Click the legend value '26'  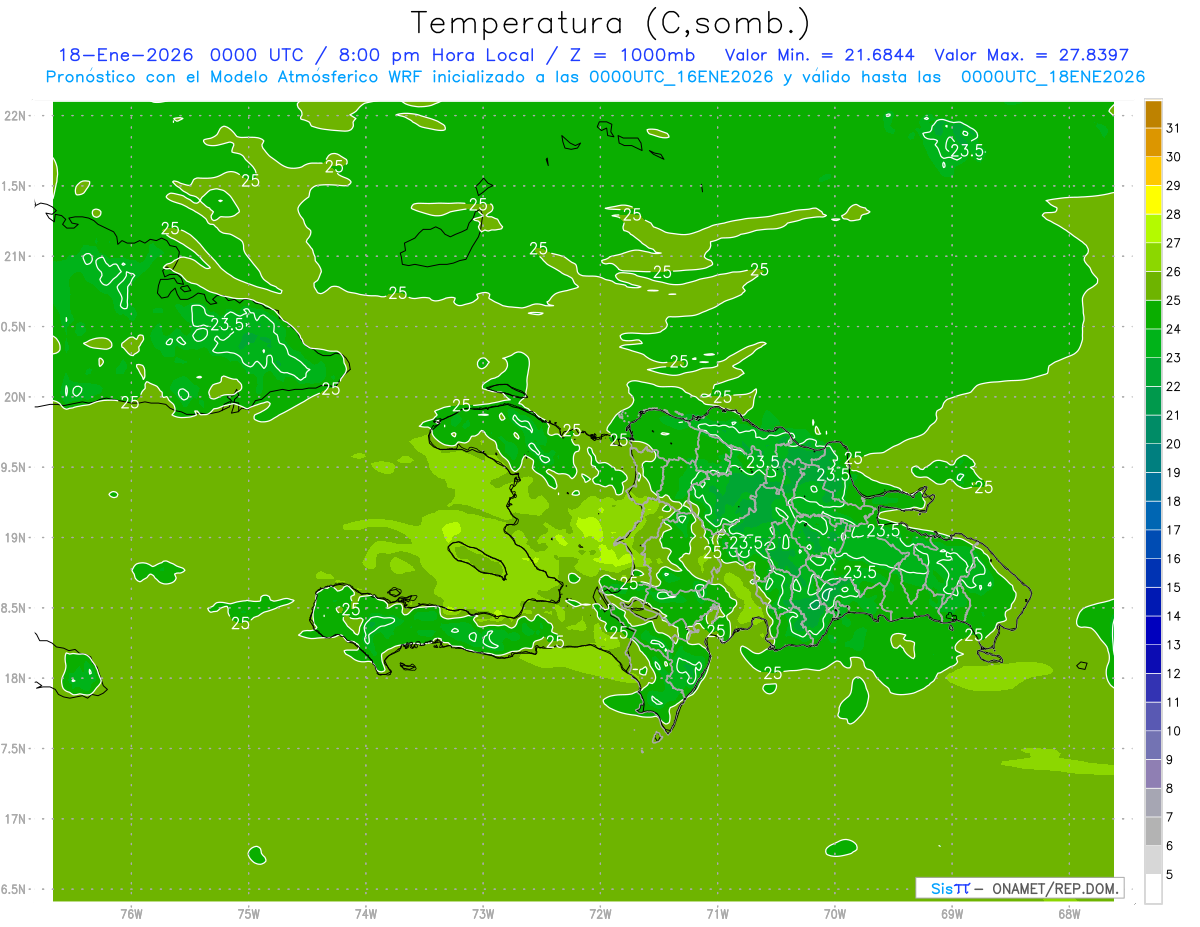[1174, 272]
